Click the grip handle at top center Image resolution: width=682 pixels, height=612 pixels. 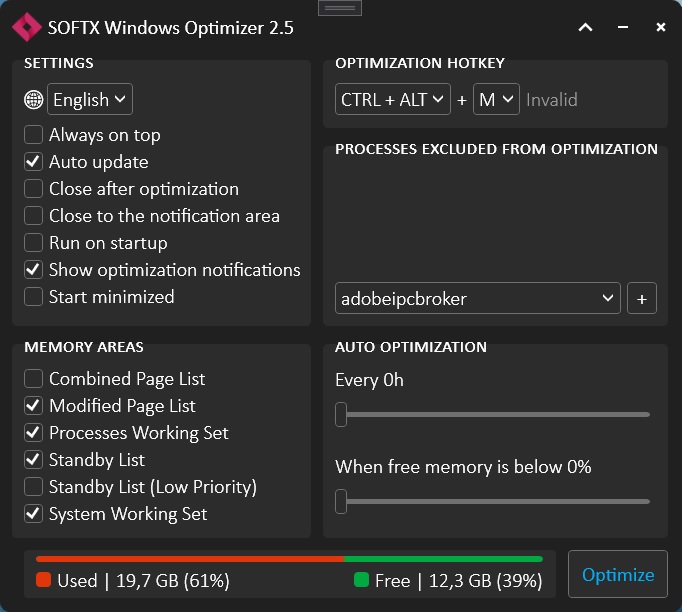tap(340, 8)
